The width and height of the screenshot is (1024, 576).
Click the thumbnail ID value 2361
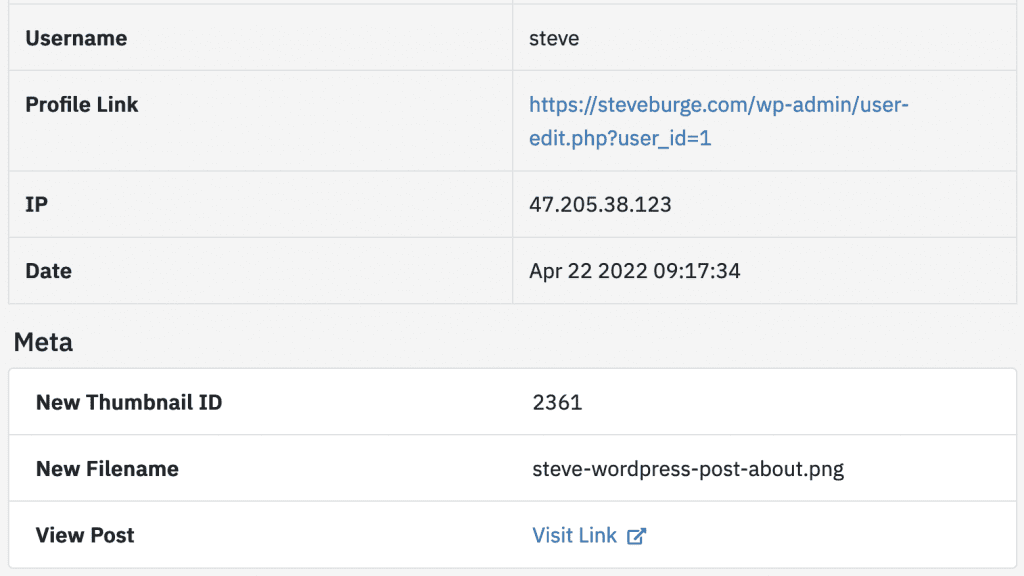tap(558, 402)
